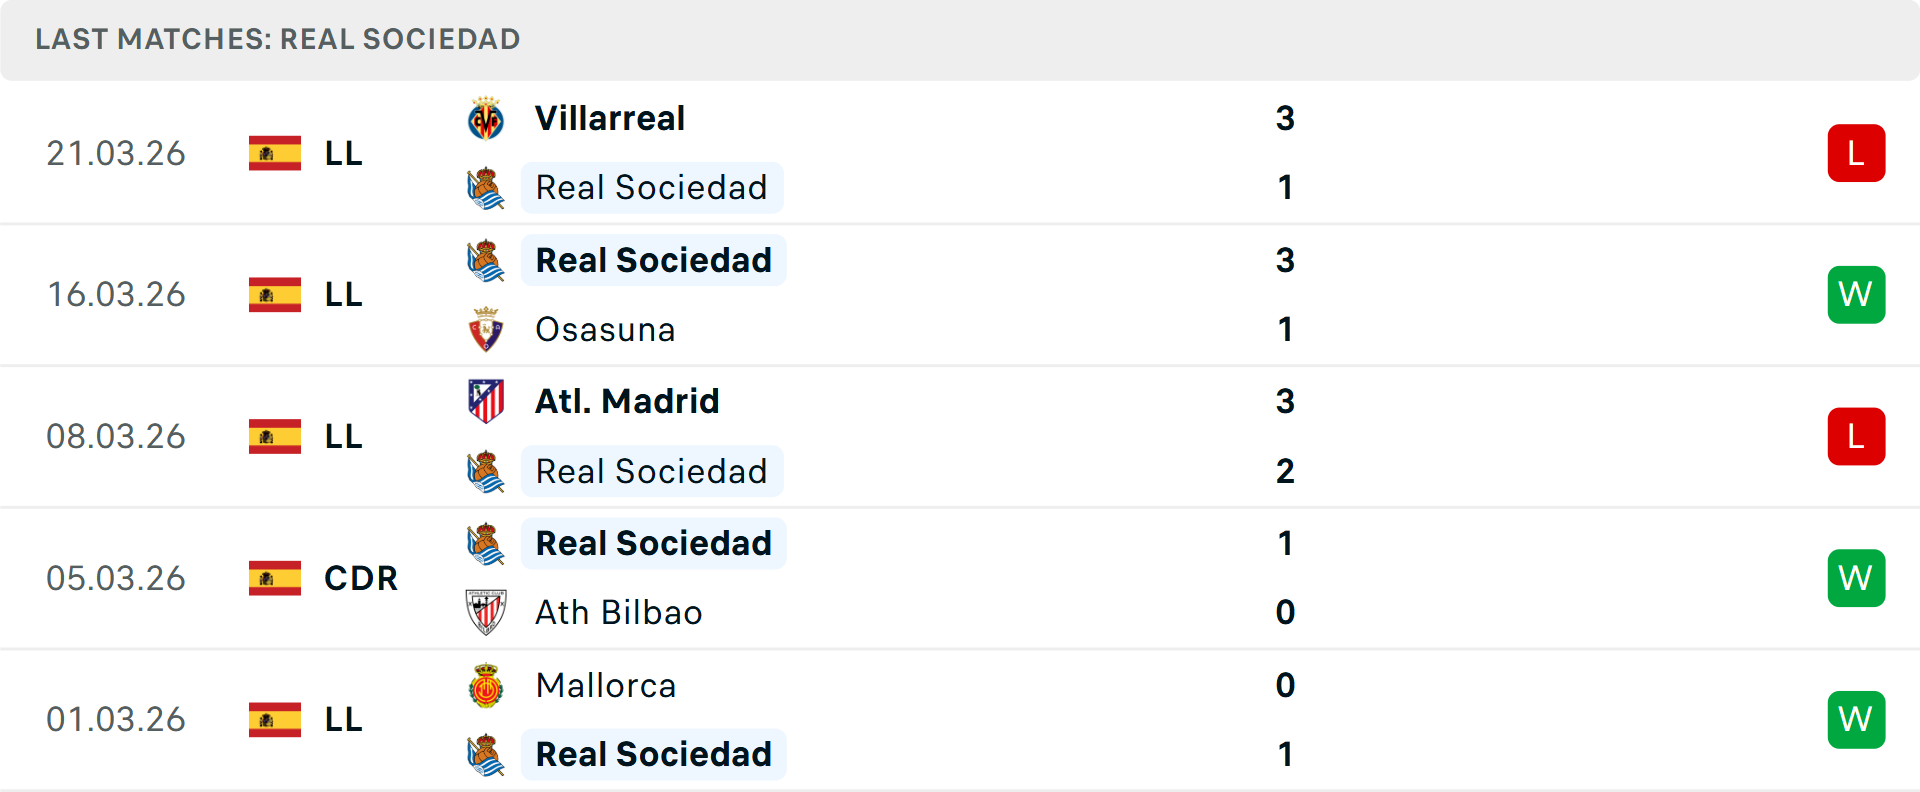1920x792 pixels.
Task: Select the Real Sociedad badge next to Osasuna match
Action: tap(486, 259)
